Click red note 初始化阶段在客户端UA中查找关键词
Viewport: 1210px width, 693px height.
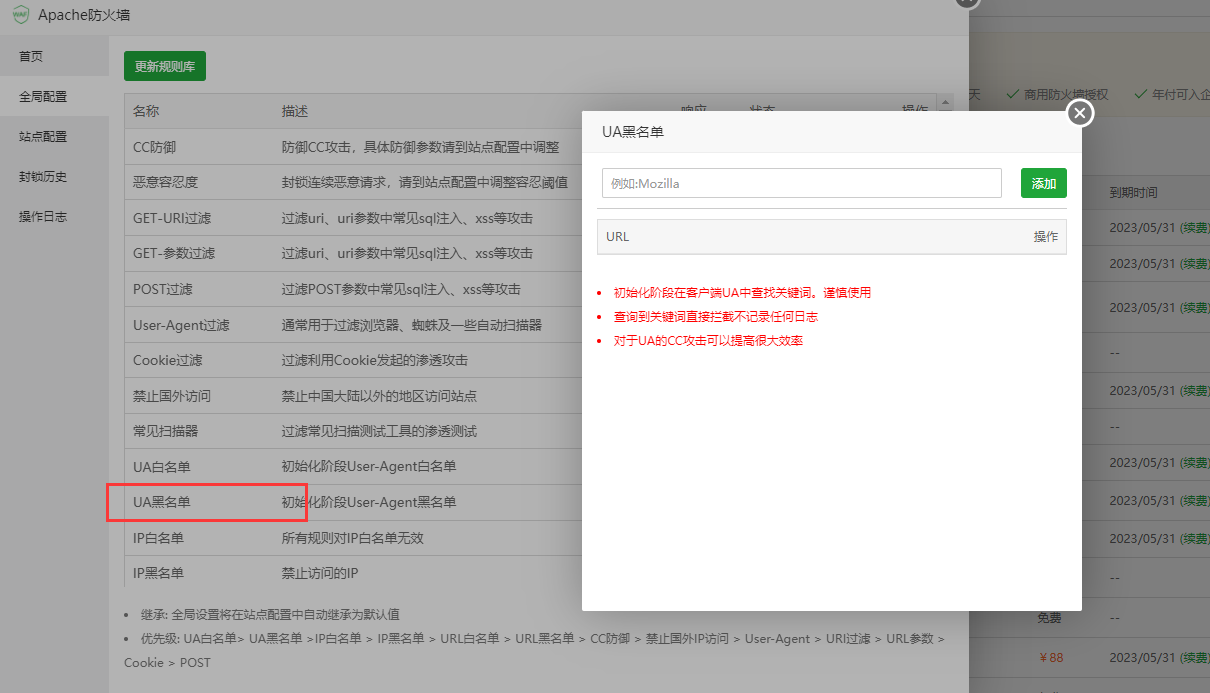(x=742, y=293)
